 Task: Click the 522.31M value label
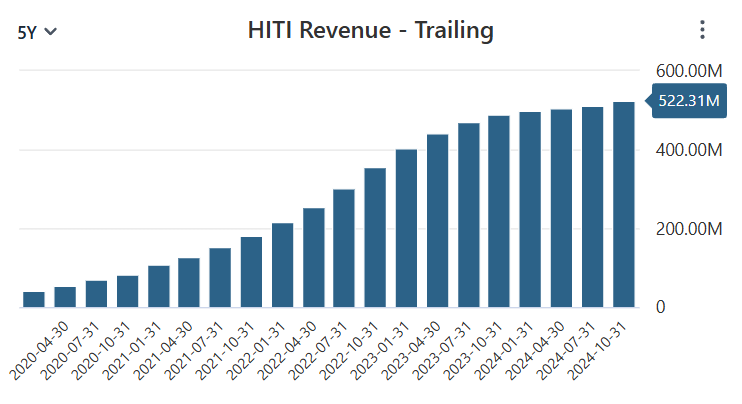coord(689,101)
